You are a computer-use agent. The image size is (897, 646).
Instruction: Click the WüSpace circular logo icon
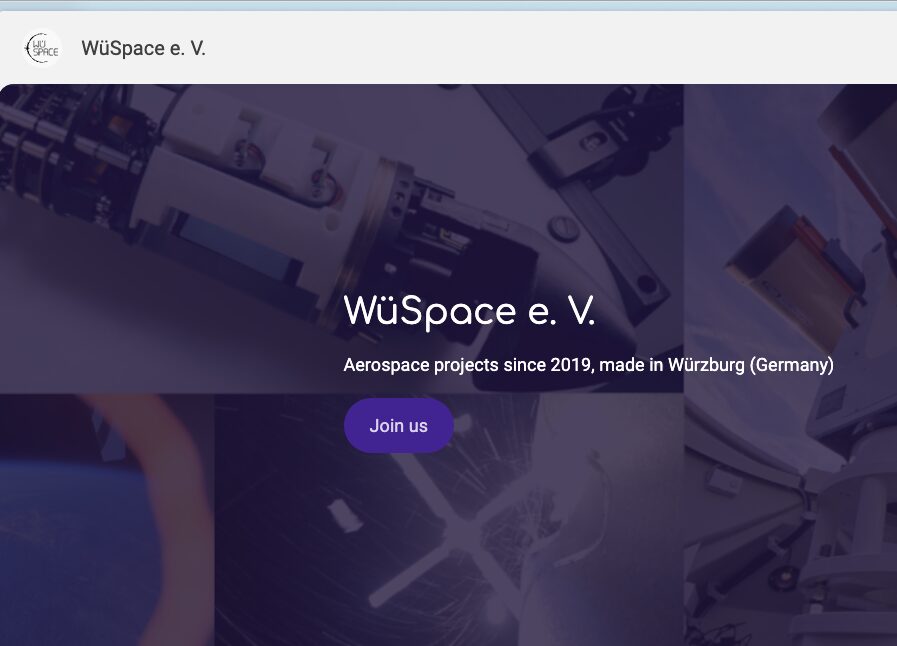click(42, 48)
